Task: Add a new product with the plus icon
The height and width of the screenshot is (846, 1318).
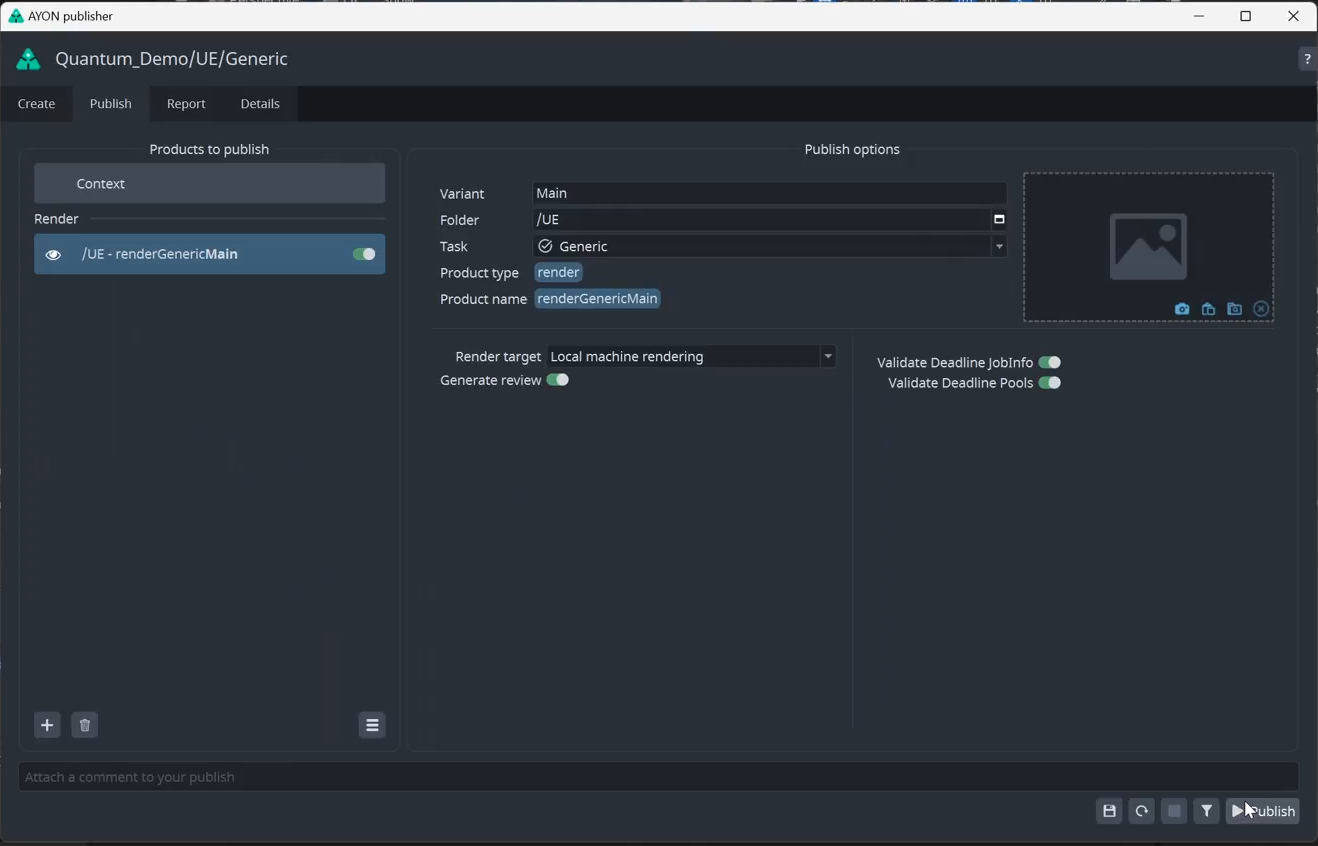Action: [x=47, y=725]
